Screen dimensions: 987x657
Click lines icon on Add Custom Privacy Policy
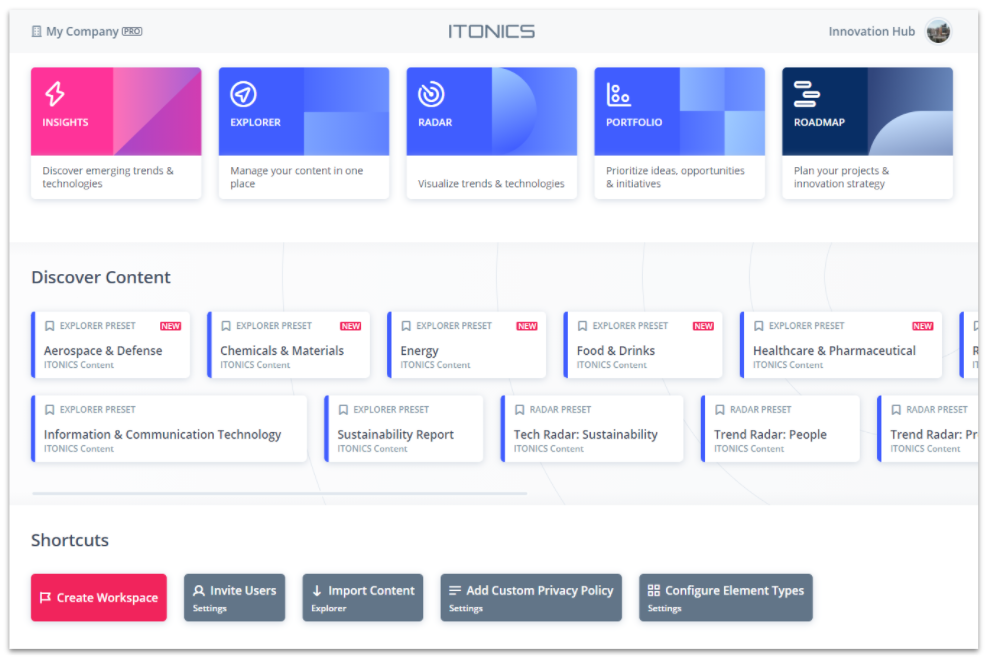[455, 590]
